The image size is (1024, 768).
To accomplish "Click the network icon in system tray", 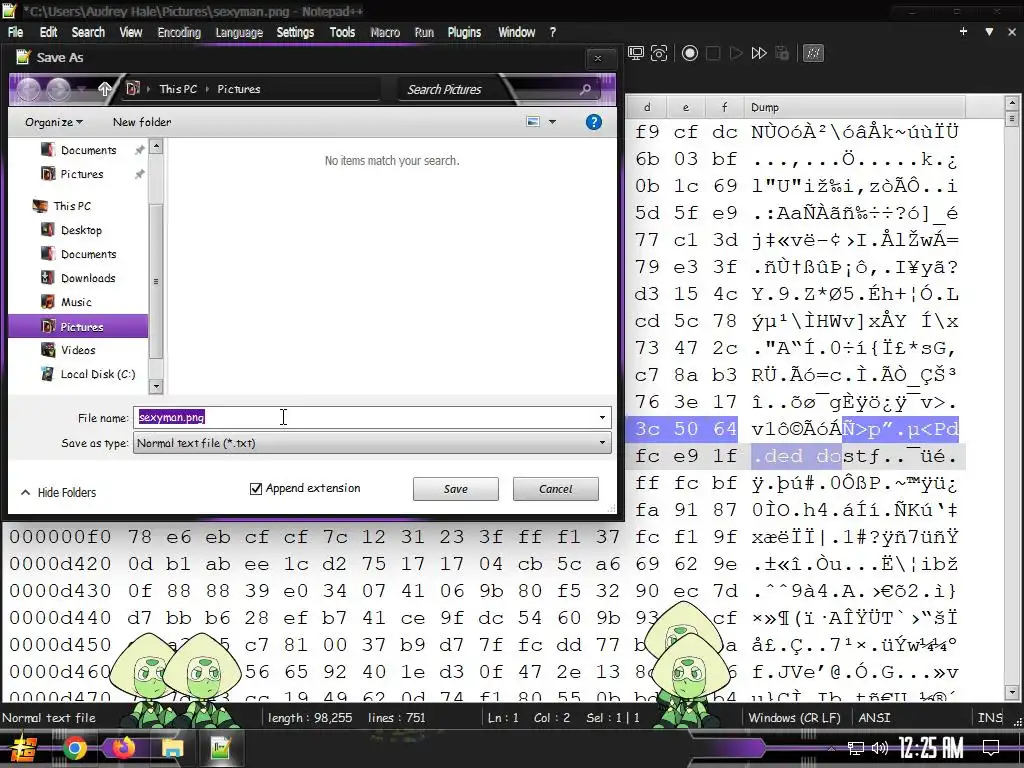I will click(855, 748).
